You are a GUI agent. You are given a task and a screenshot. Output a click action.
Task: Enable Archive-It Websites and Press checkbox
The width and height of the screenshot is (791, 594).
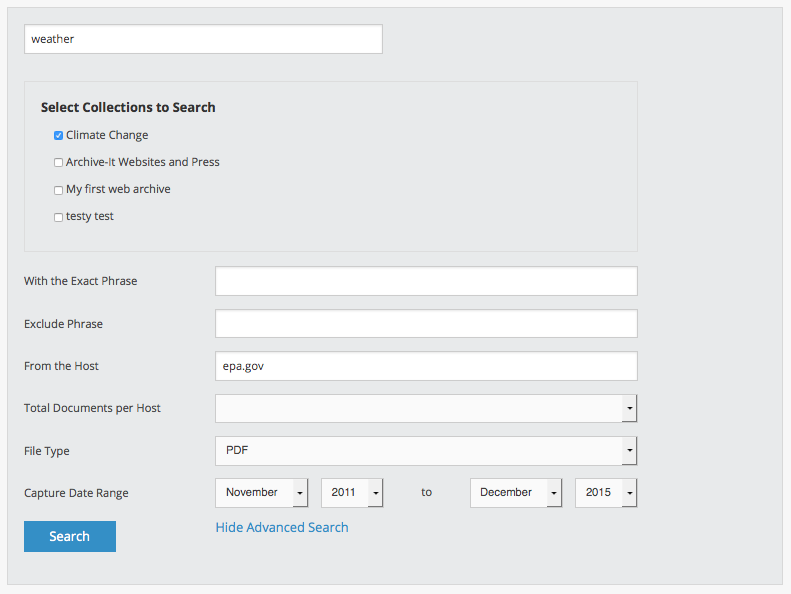coord(58,163)
